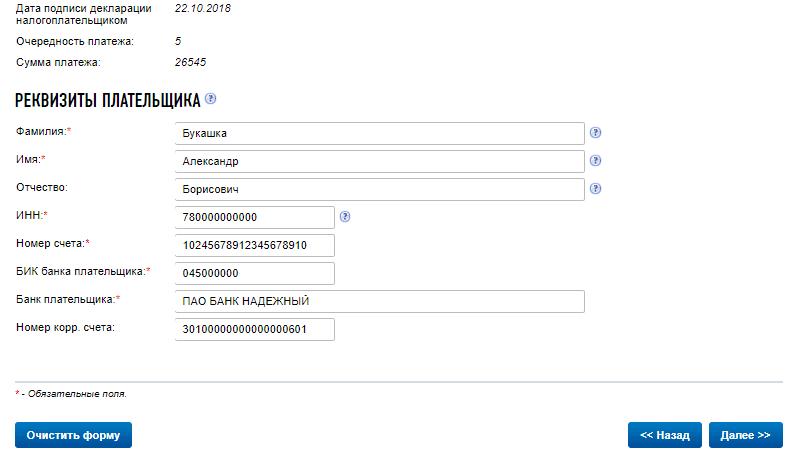Focus the Фамилия input containing Букашка

pos(380,133)
